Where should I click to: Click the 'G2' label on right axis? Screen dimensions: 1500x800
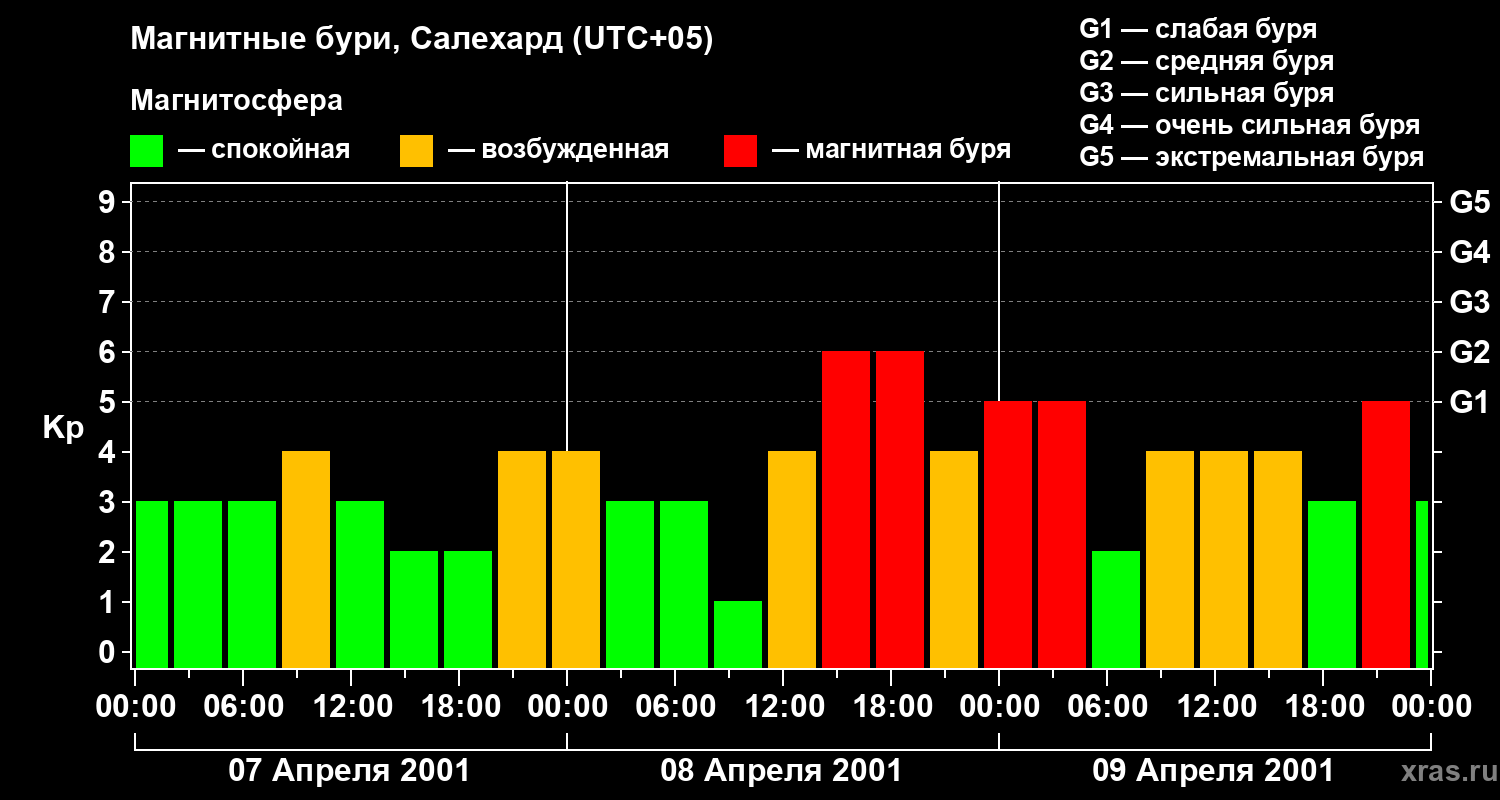coord(1470,352)
